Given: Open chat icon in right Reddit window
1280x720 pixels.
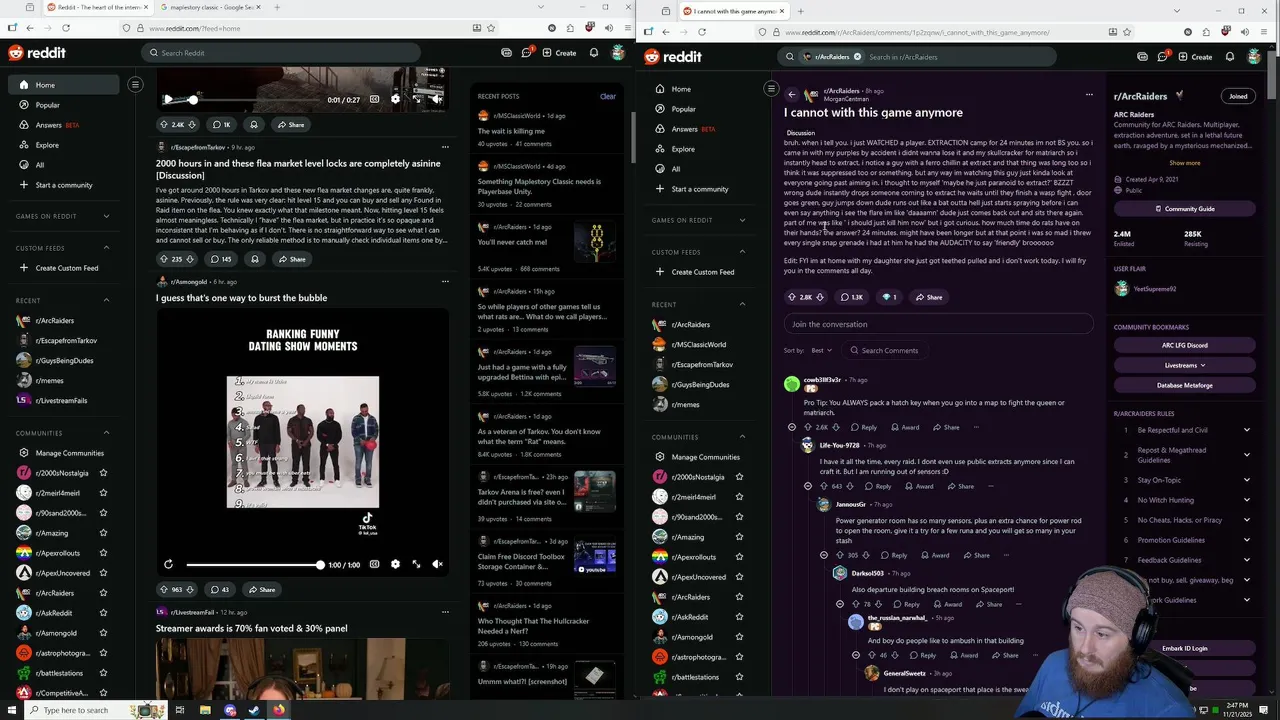Looking at the screenshot, I should (1163, 57).
